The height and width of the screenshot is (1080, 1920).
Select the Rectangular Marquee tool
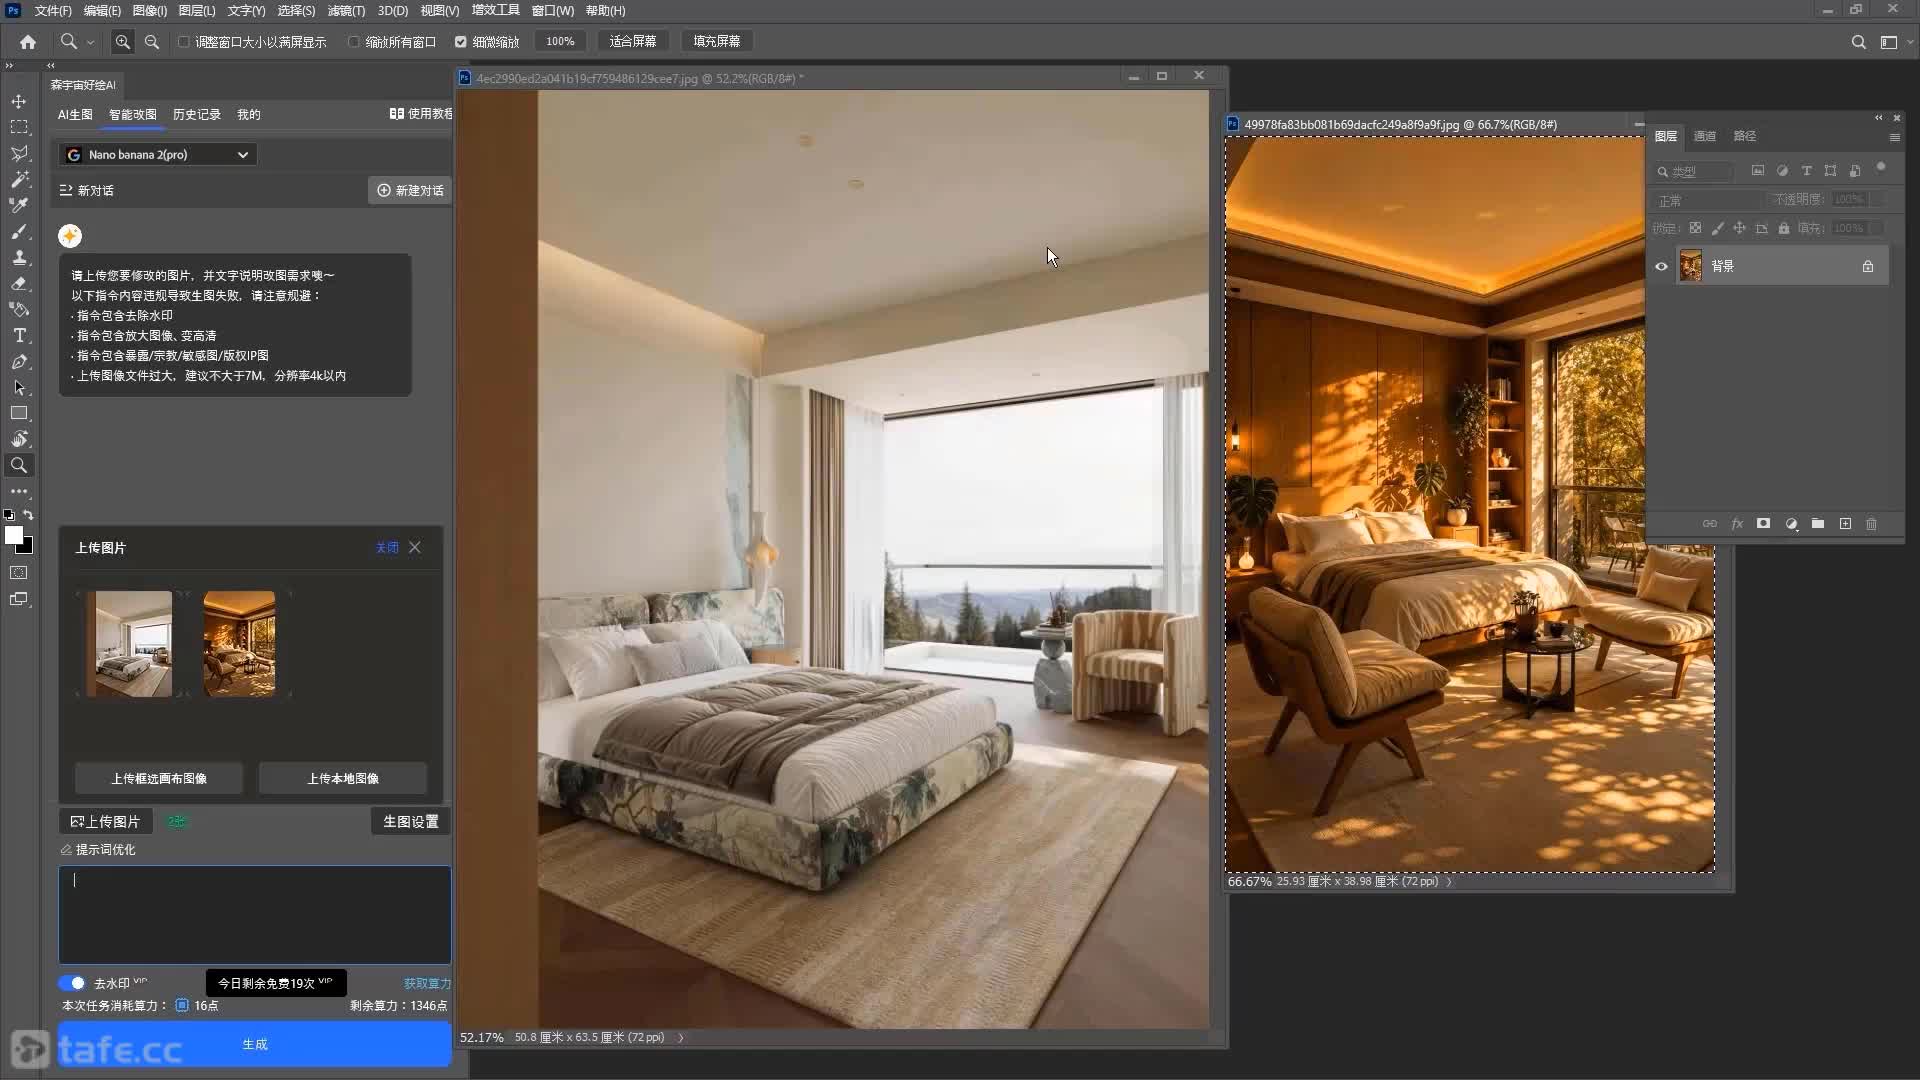(x=19, y=128)
